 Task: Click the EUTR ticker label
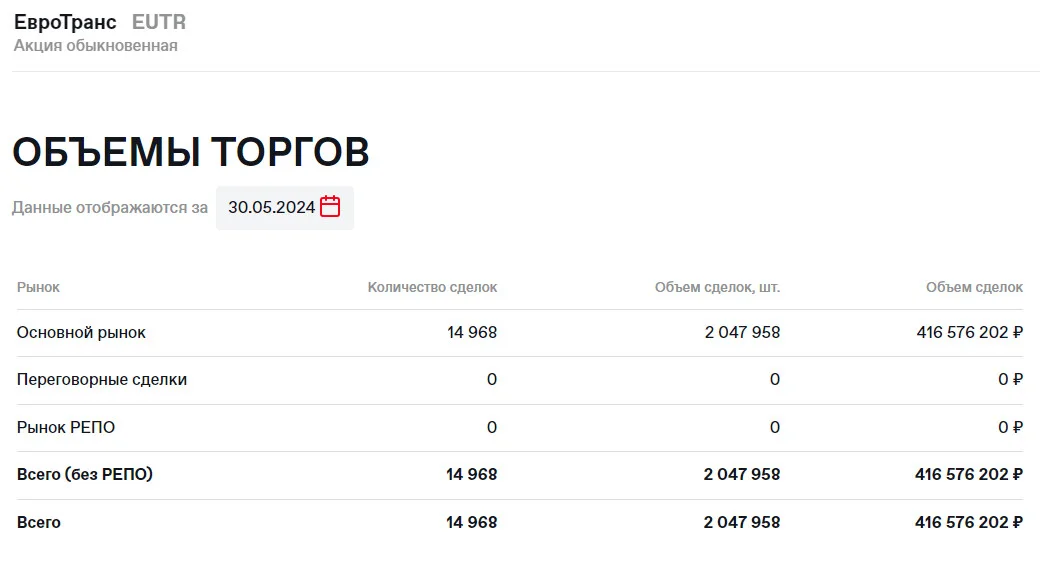point(159,22)
